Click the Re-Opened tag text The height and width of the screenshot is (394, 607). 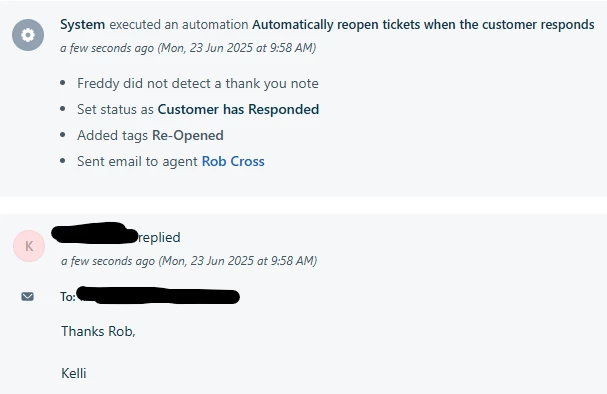(x=188, y=135)
